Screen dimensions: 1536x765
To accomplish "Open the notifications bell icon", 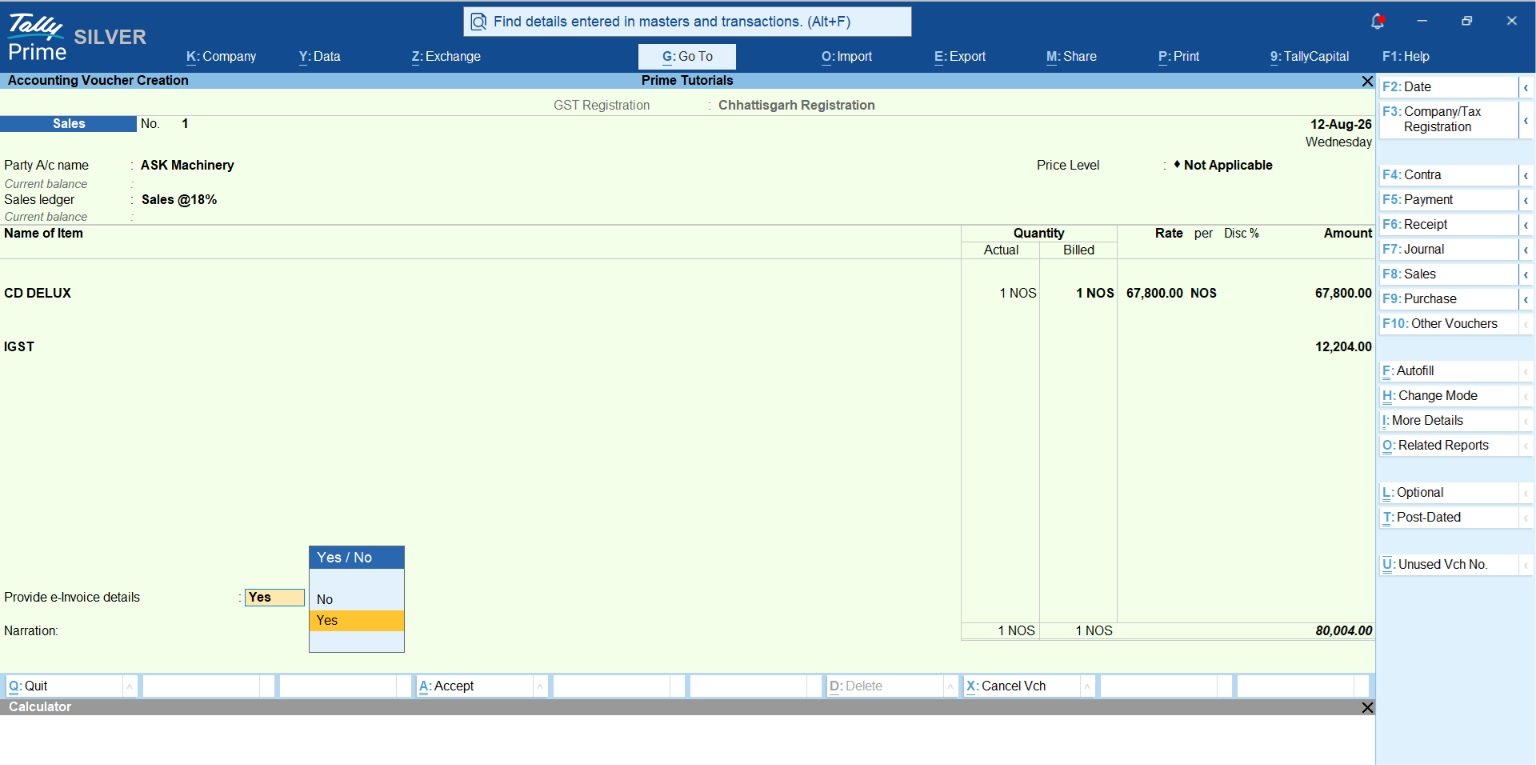I will (1378, 21).
